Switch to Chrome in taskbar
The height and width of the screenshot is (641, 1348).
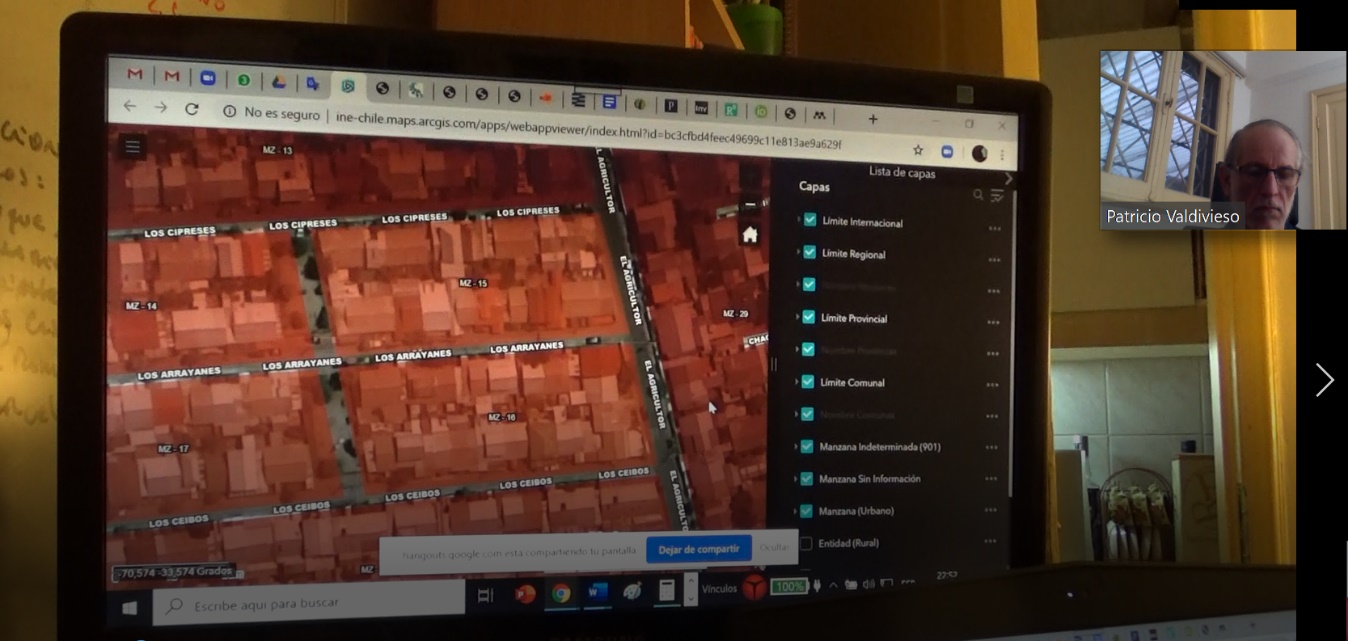(560, 593)
